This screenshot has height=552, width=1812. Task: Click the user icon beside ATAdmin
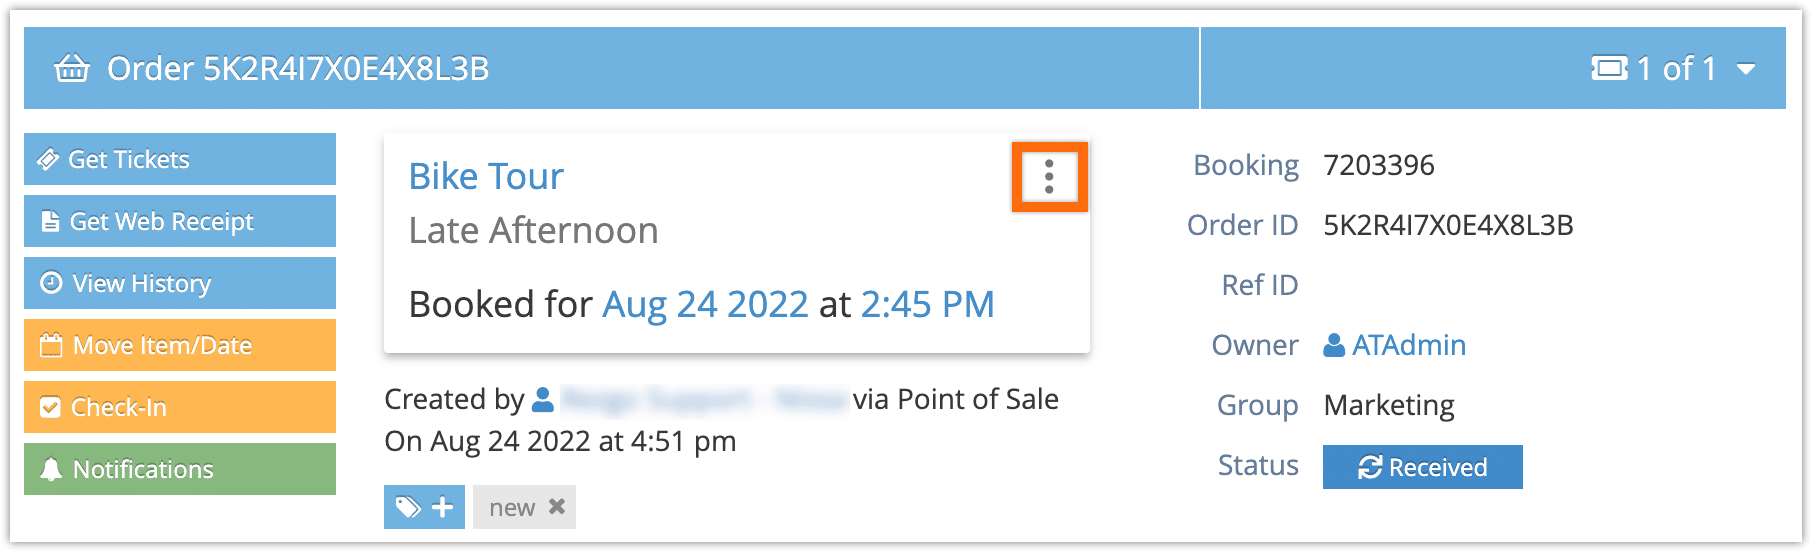click(x=1334, y=346)
